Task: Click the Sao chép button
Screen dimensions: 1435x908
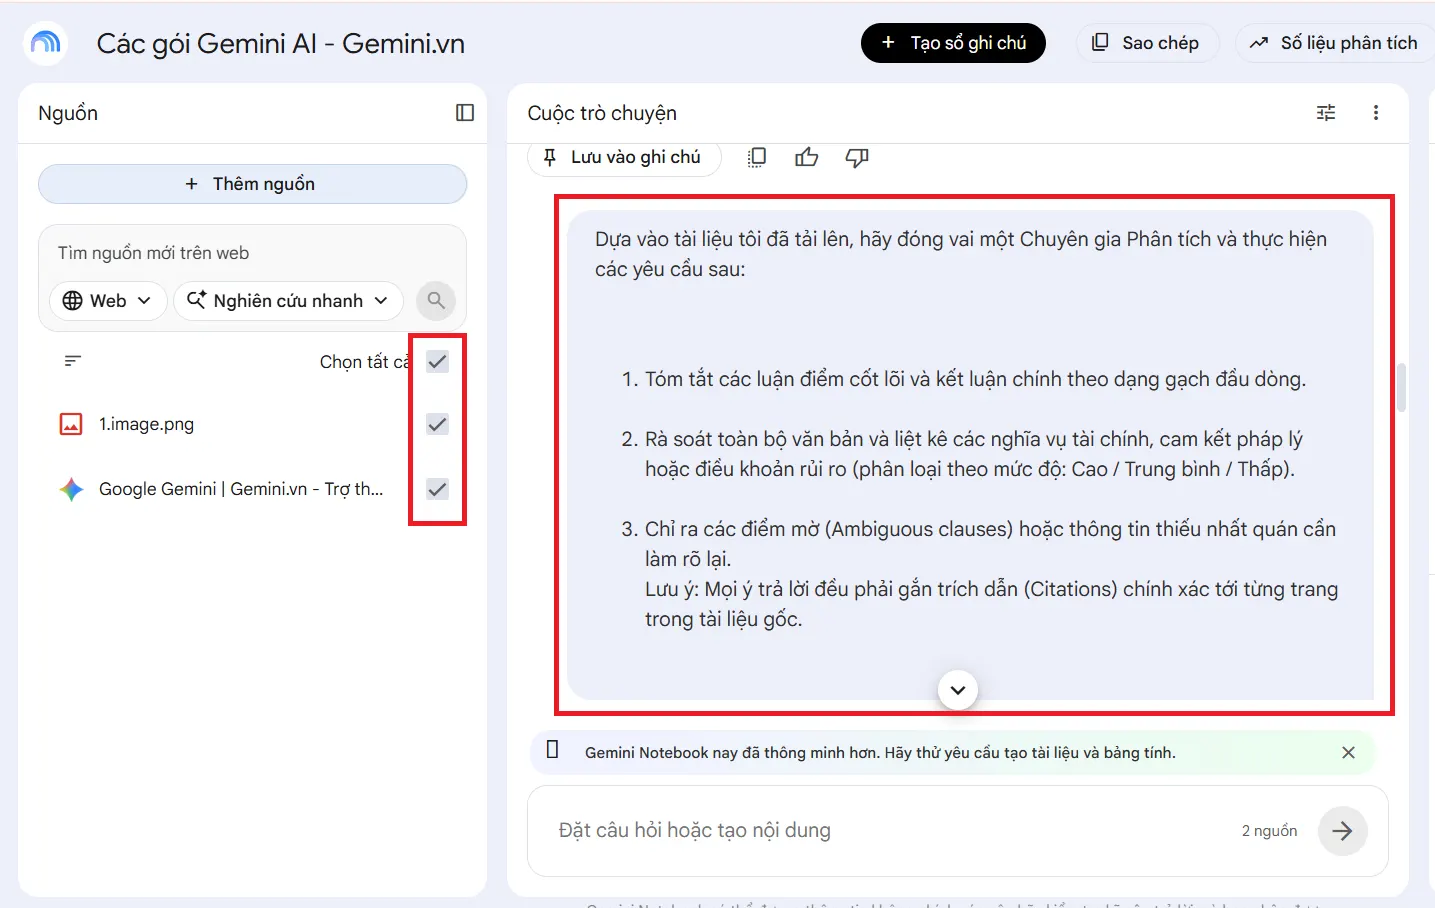Action: [1147, 43]
